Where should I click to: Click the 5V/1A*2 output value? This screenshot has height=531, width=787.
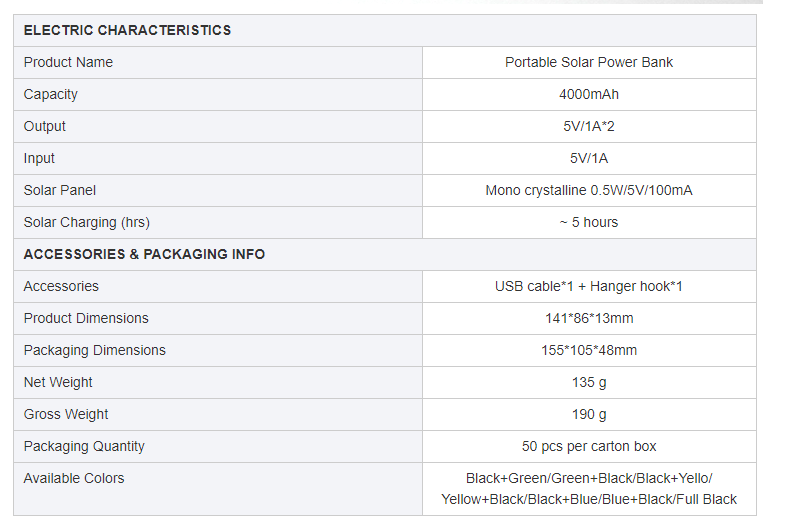click(589, 126)
